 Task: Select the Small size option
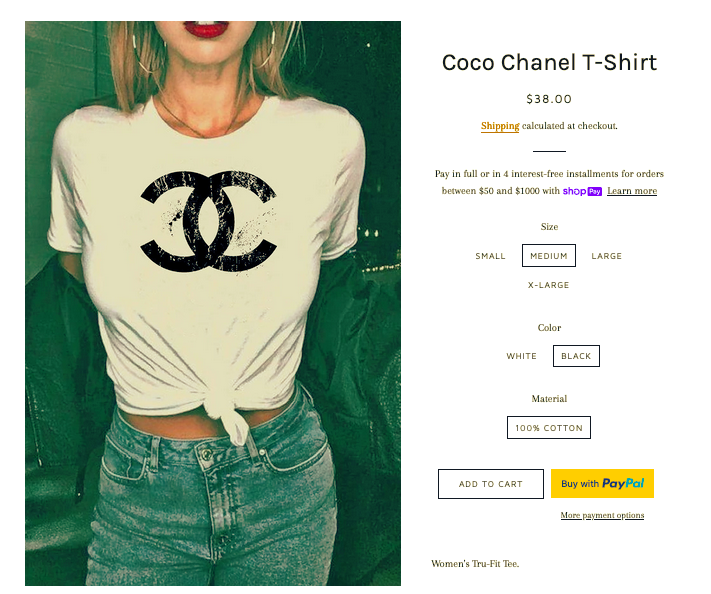point(490,256)
